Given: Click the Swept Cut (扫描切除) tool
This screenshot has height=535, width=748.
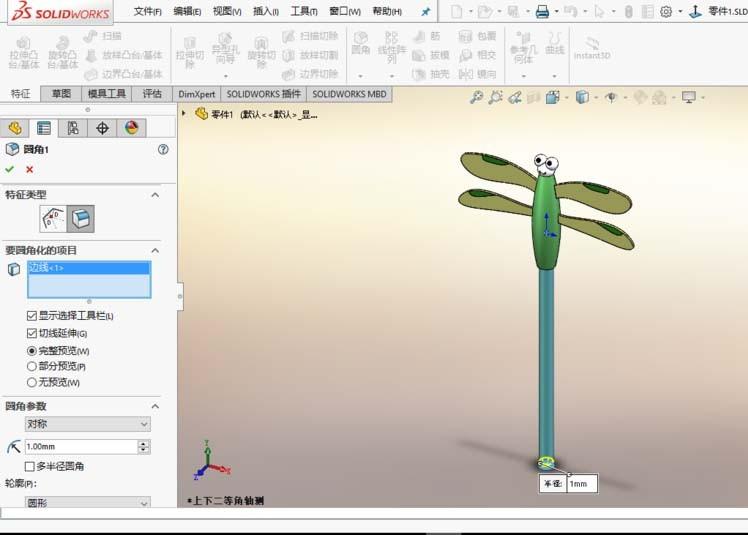Looking at the screenshot, I should 310,36.
